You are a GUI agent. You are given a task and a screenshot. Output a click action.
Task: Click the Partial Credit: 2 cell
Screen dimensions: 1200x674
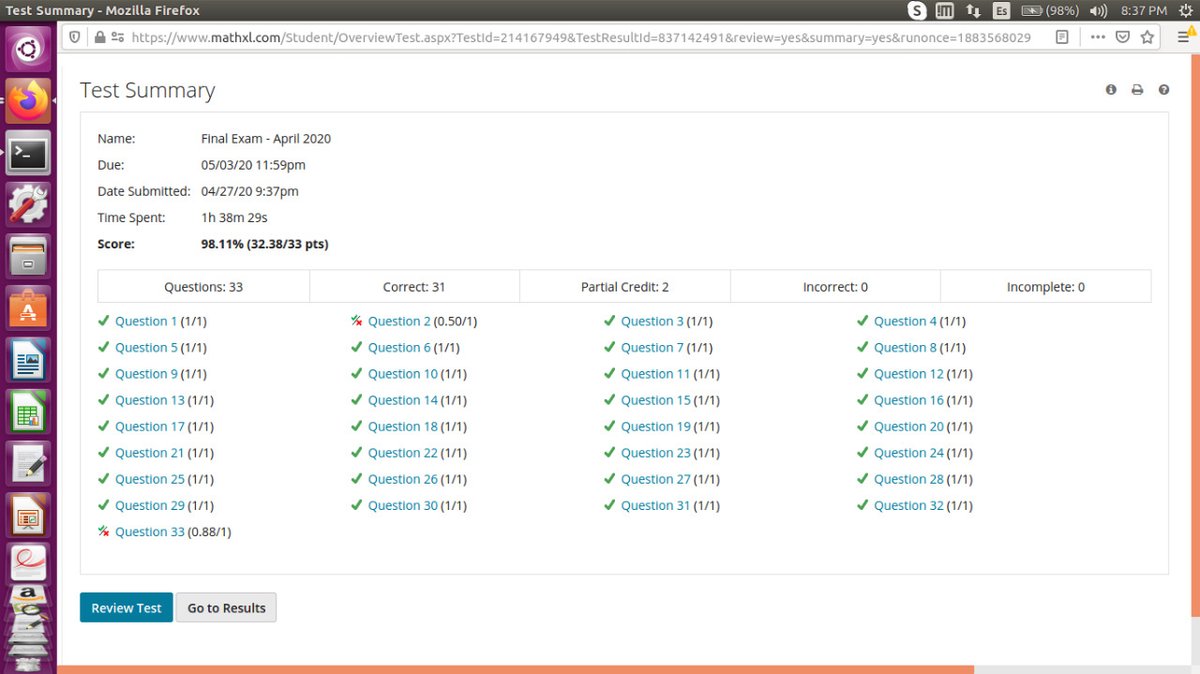coord(625,287)
